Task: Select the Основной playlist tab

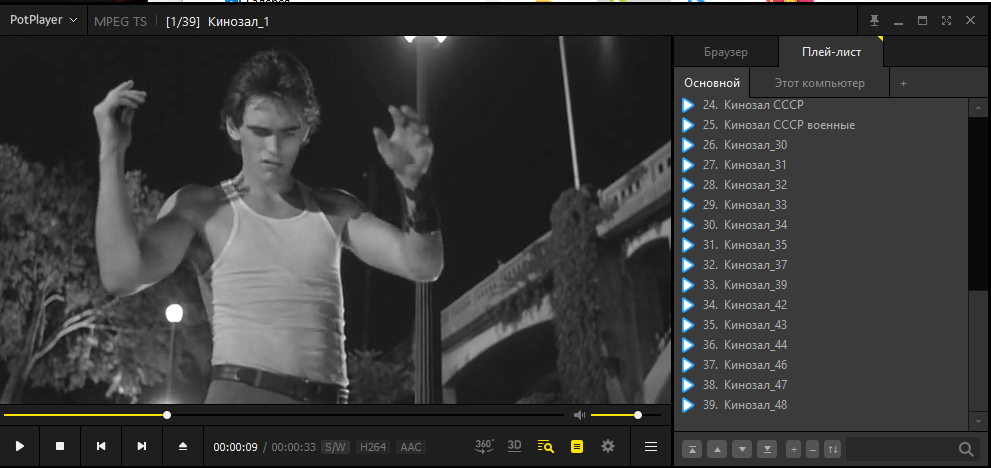Action: tap(712, 83)
